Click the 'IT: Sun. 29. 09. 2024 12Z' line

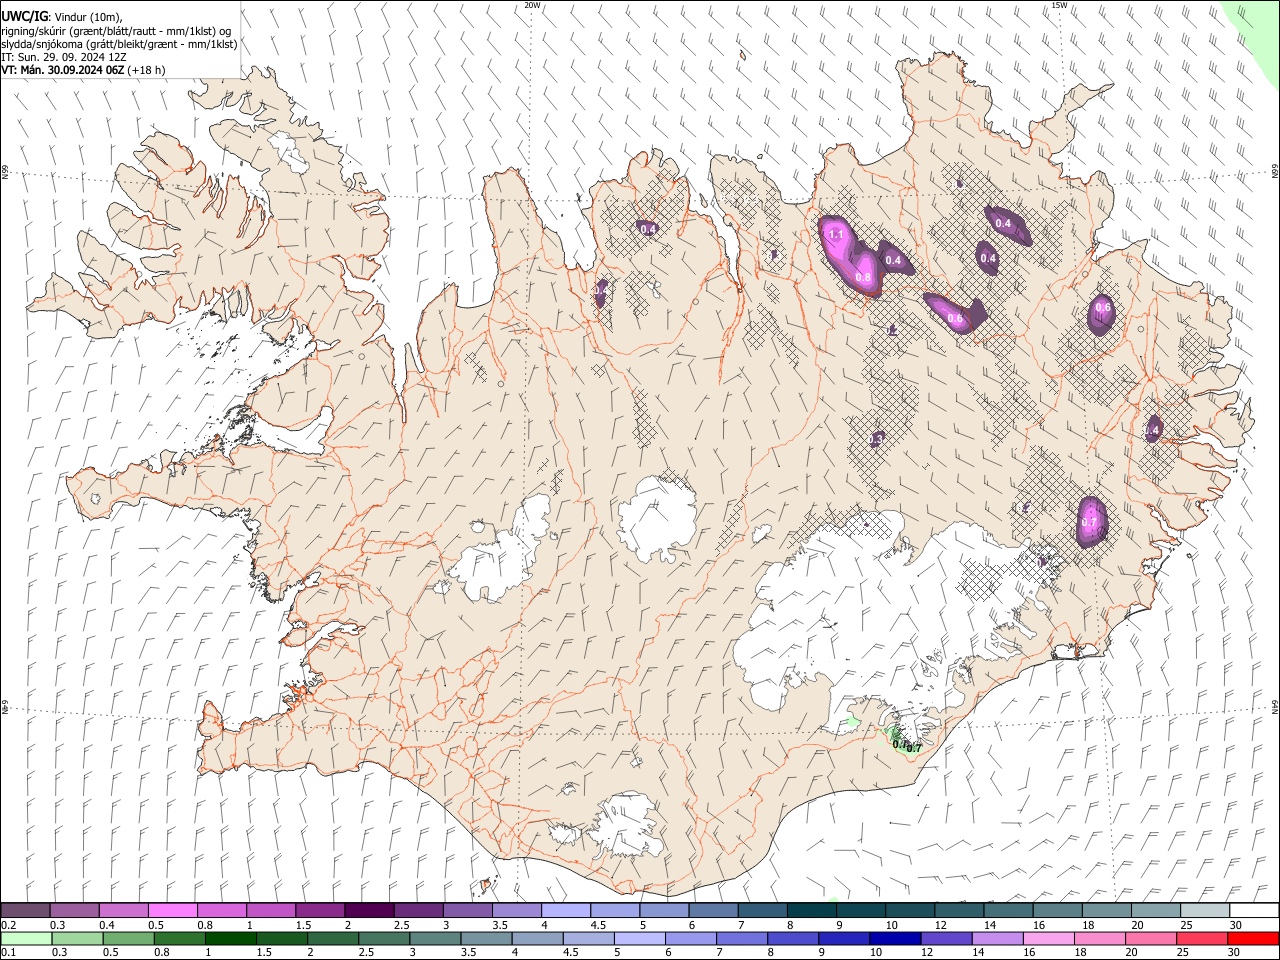coord(64,57)
